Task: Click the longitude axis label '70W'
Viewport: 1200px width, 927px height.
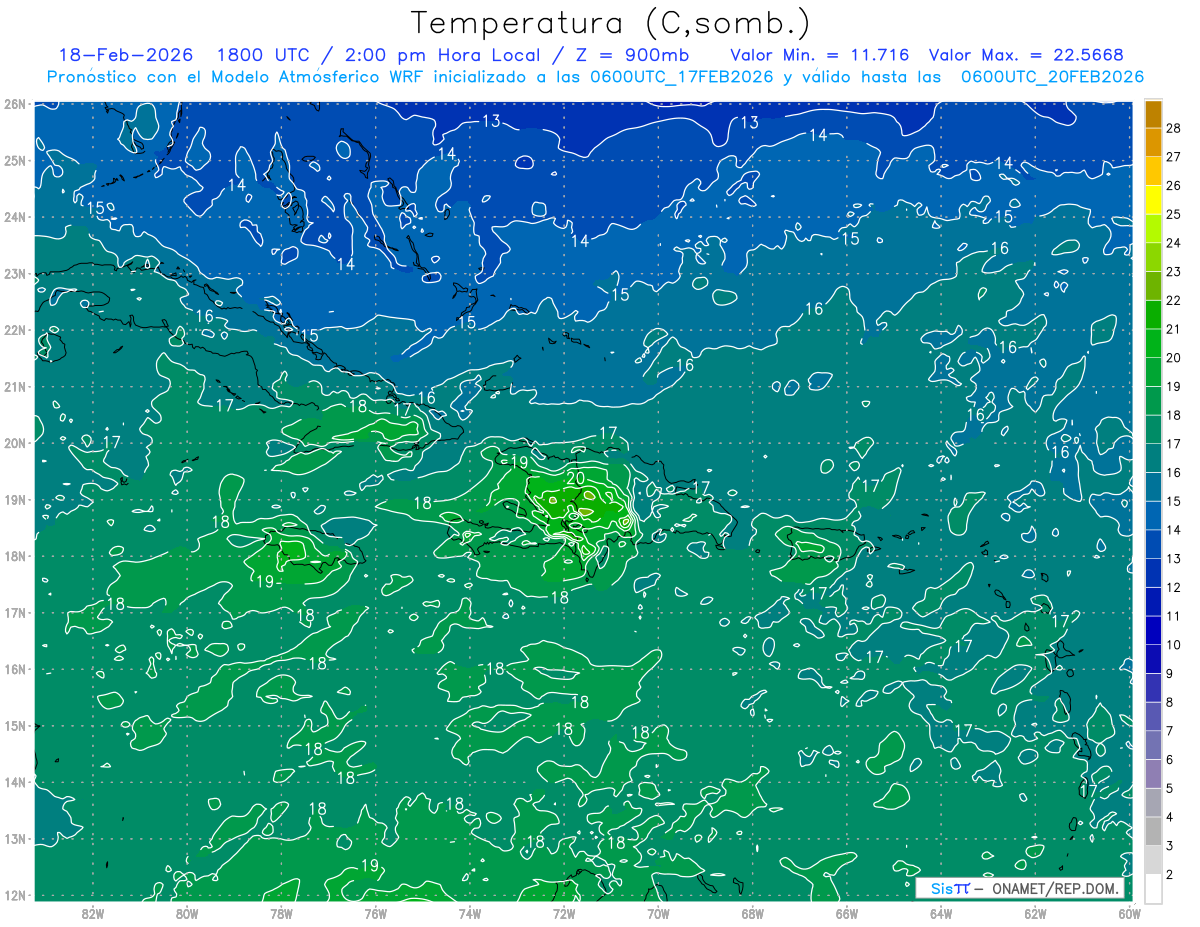Action: [658, 913]
